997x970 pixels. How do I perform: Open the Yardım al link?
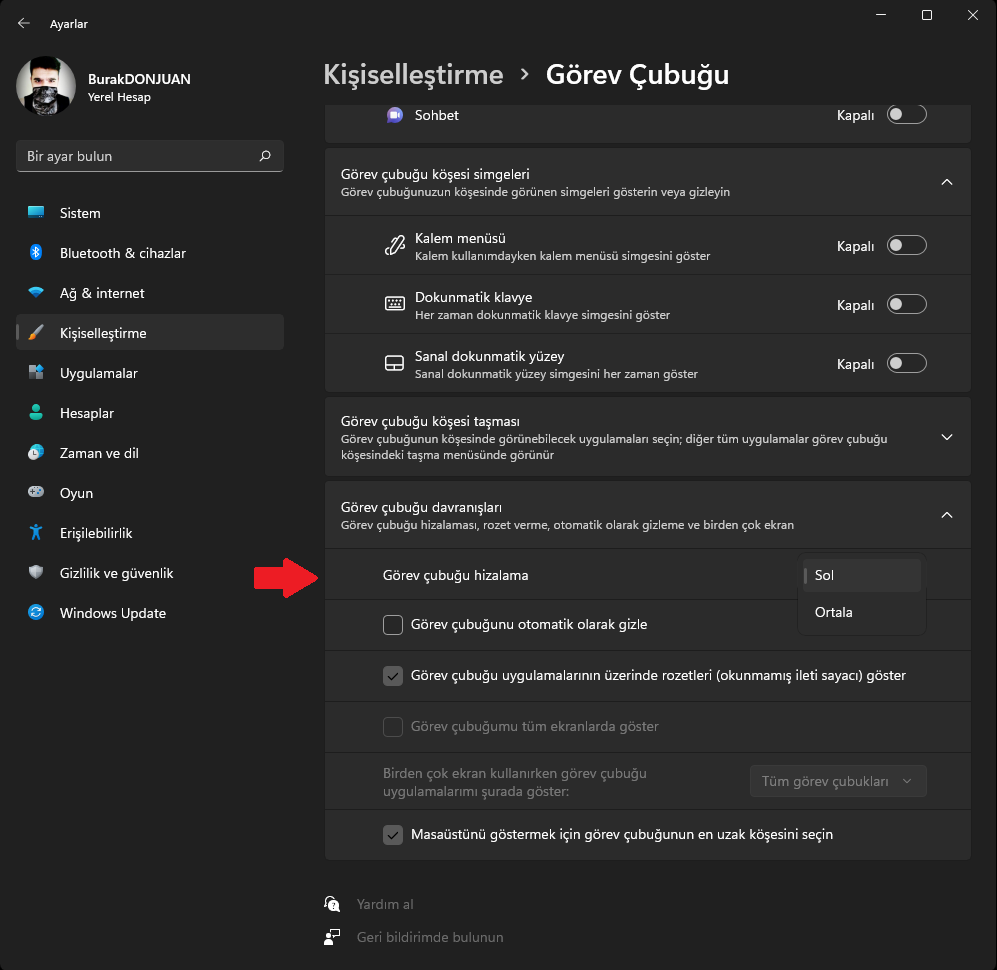(x=384, y=904)
